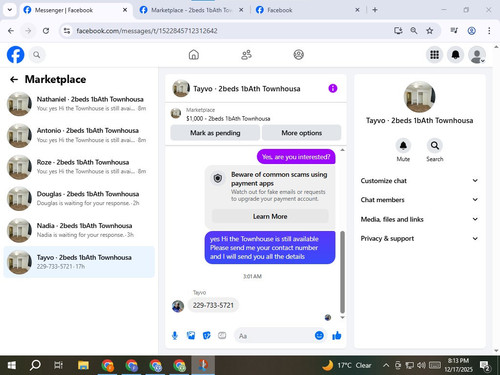Screen dimensions: 500x375
Task: Click Tayvo's avatar beside the phone number message
Action: [178, 306]
